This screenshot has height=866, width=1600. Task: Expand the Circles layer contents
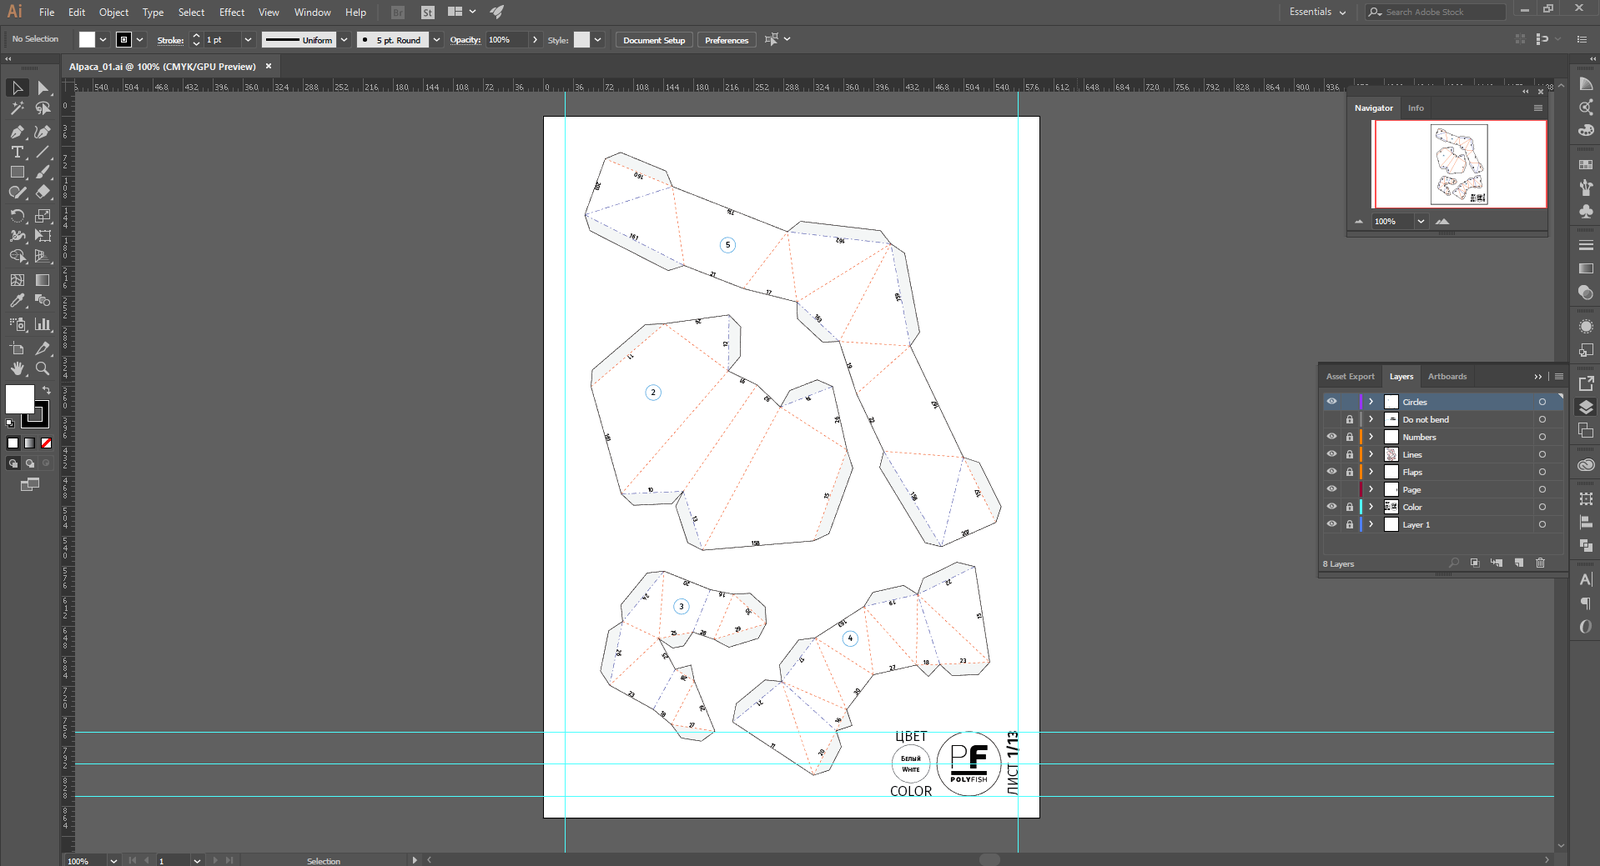[1371, 402]
